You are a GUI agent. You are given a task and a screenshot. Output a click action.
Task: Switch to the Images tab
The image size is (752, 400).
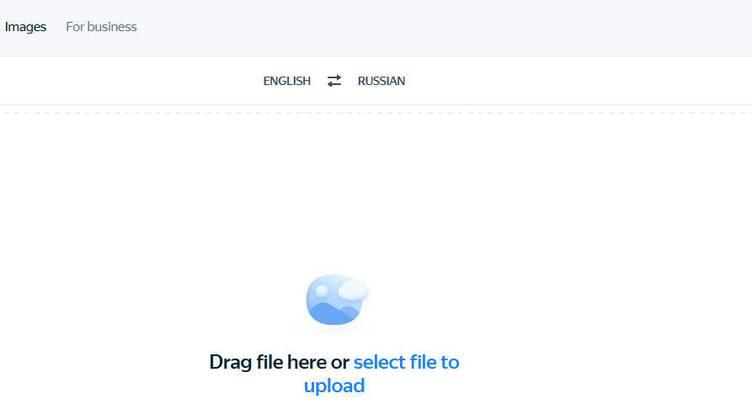click(25, 27)
